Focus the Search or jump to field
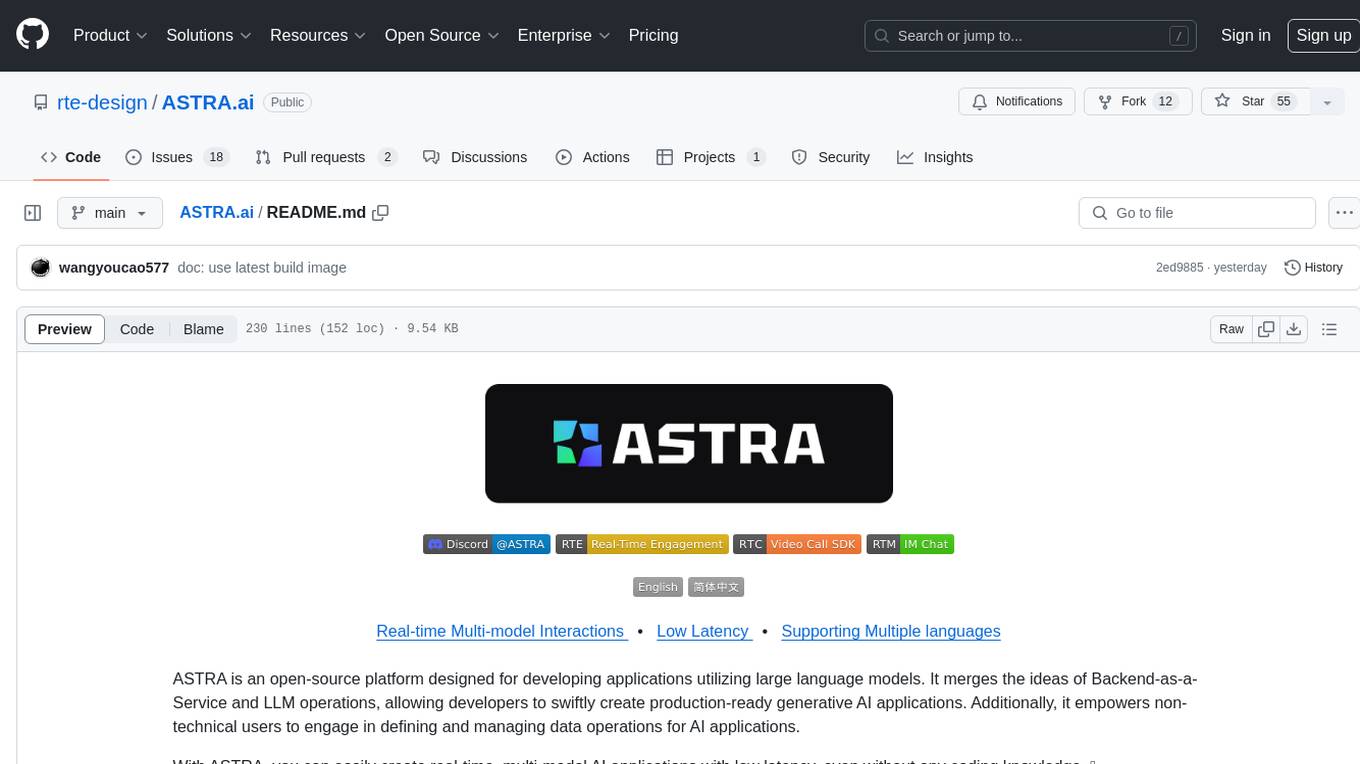Viewport: 1360px width, 764px height. point(1031,36)
